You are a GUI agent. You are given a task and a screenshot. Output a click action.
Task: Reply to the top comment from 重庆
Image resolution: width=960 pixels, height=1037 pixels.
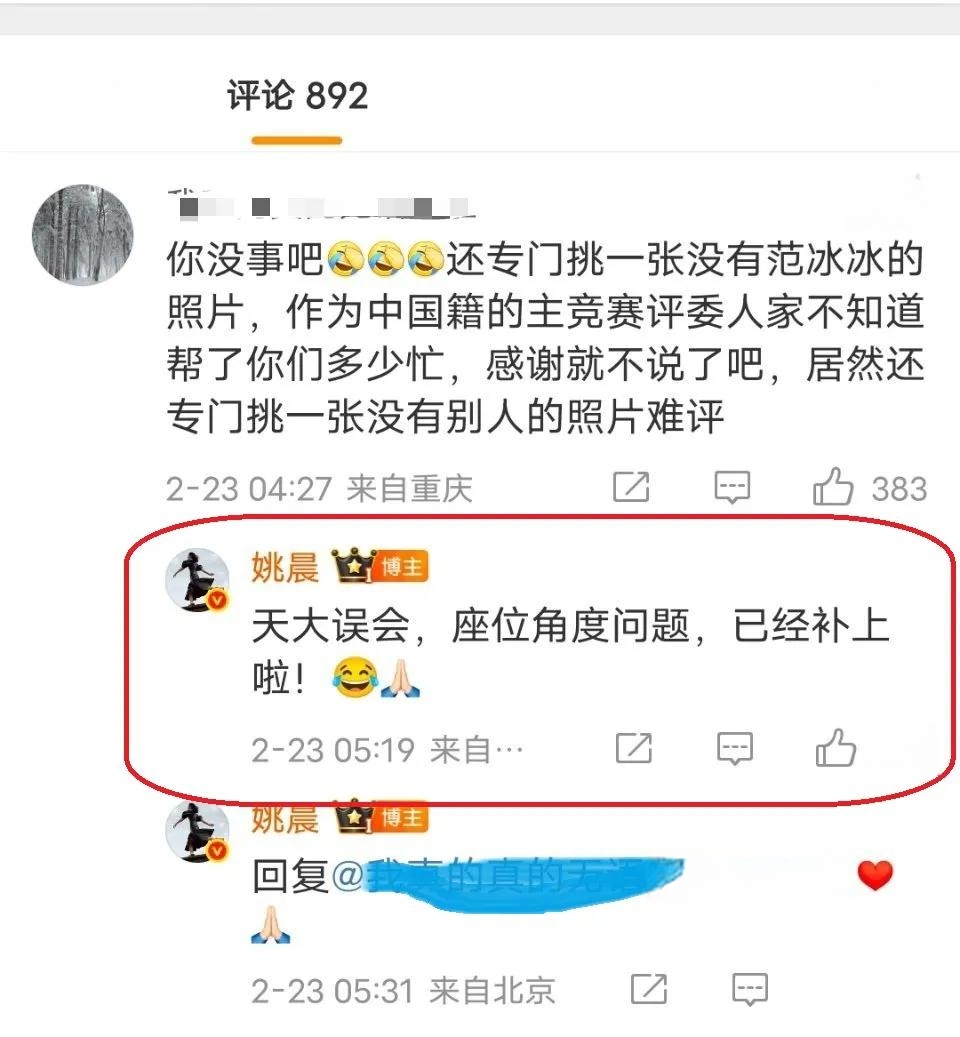point(732,487)
